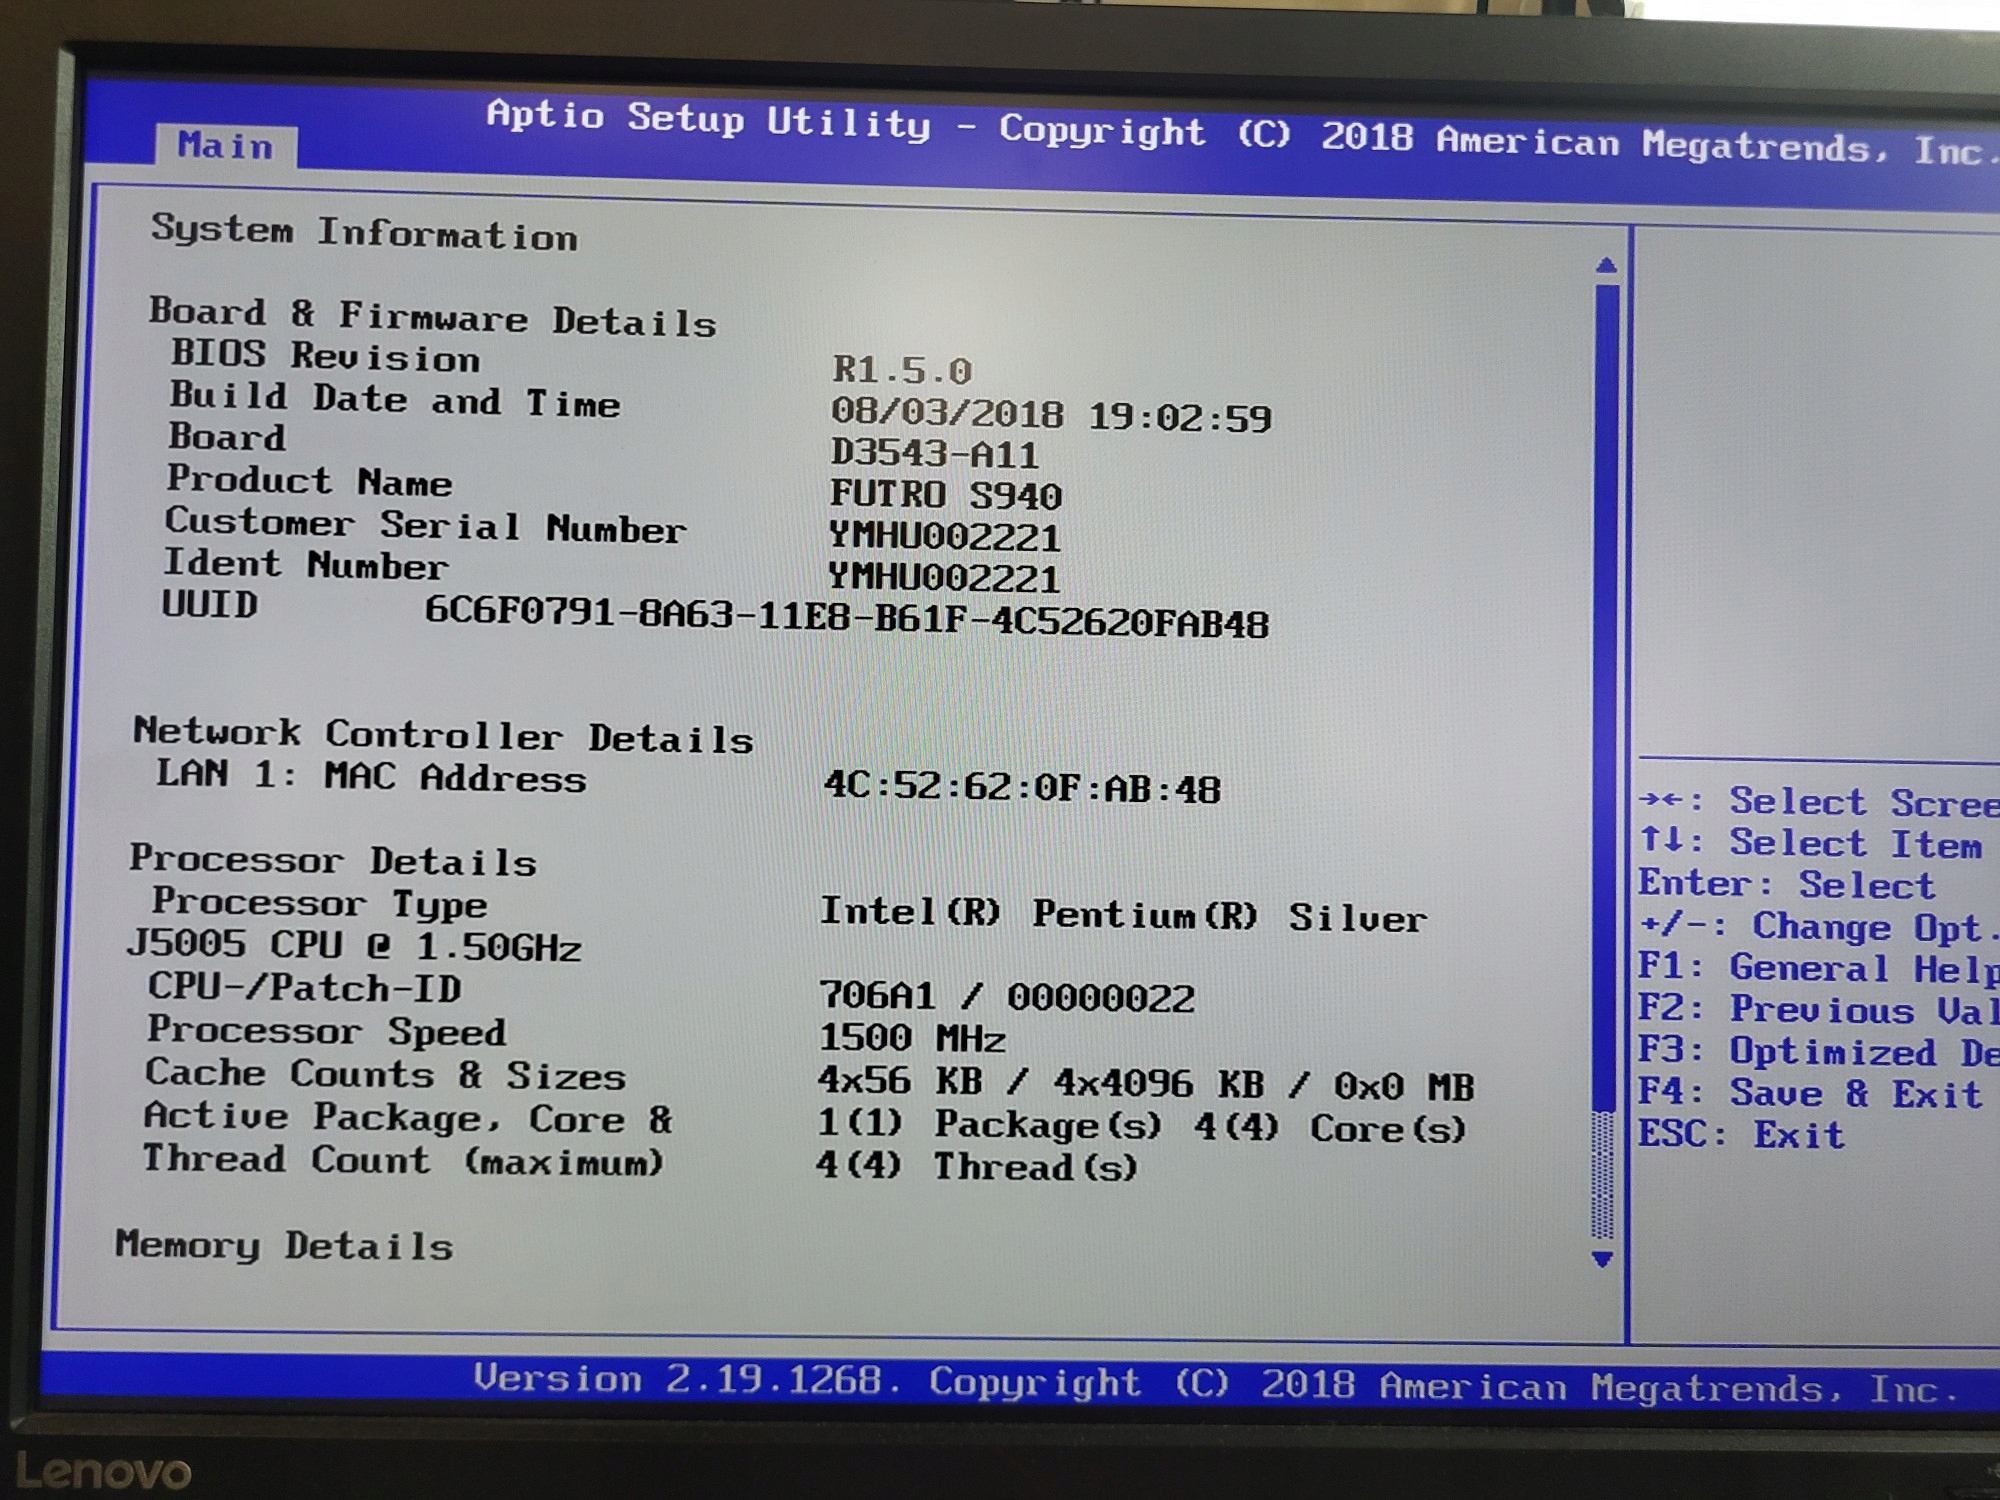Select Product Name FUTRO S940
Image resolution: width=2000 pixels, height=1500 pixels.
point(945,495)
